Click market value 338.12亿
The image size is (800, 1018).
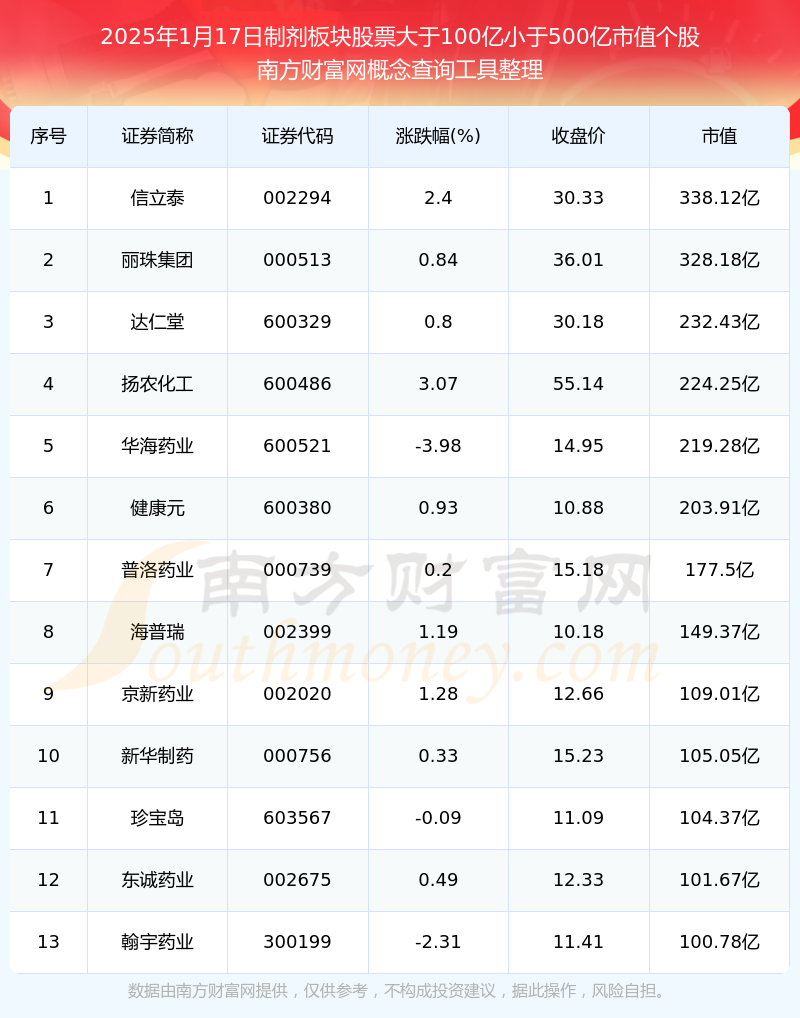719,198
